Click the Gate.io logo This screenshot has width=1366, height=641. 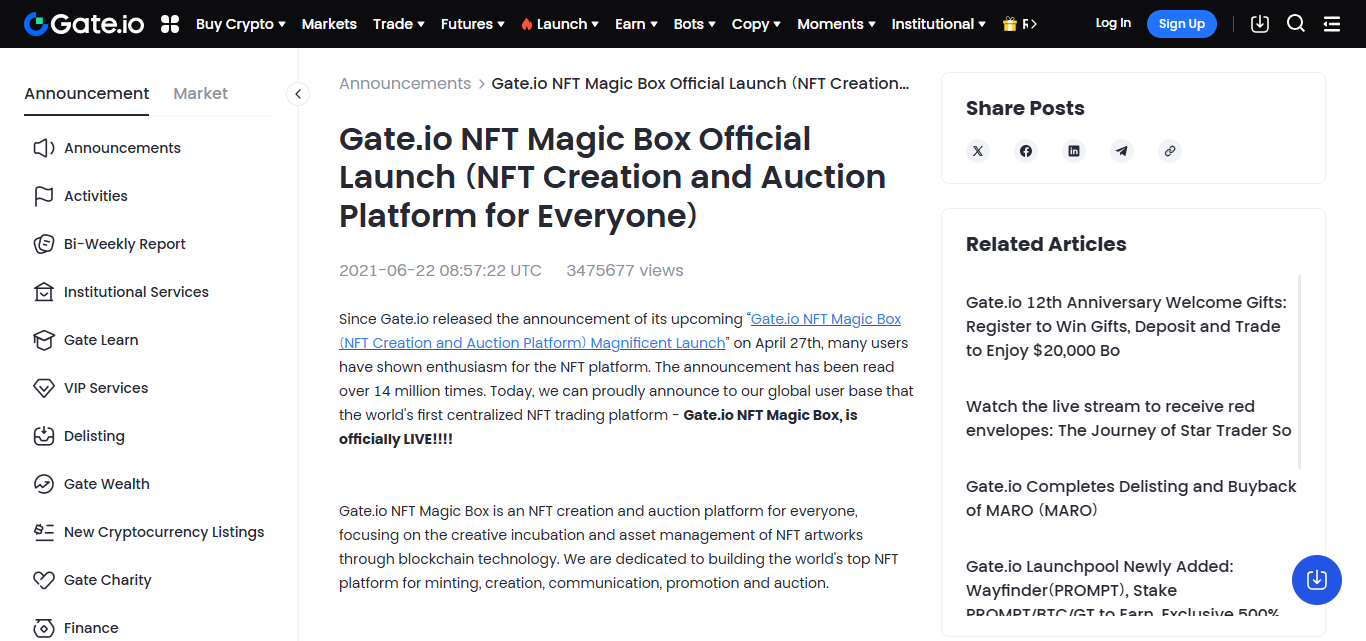point(86,24)
